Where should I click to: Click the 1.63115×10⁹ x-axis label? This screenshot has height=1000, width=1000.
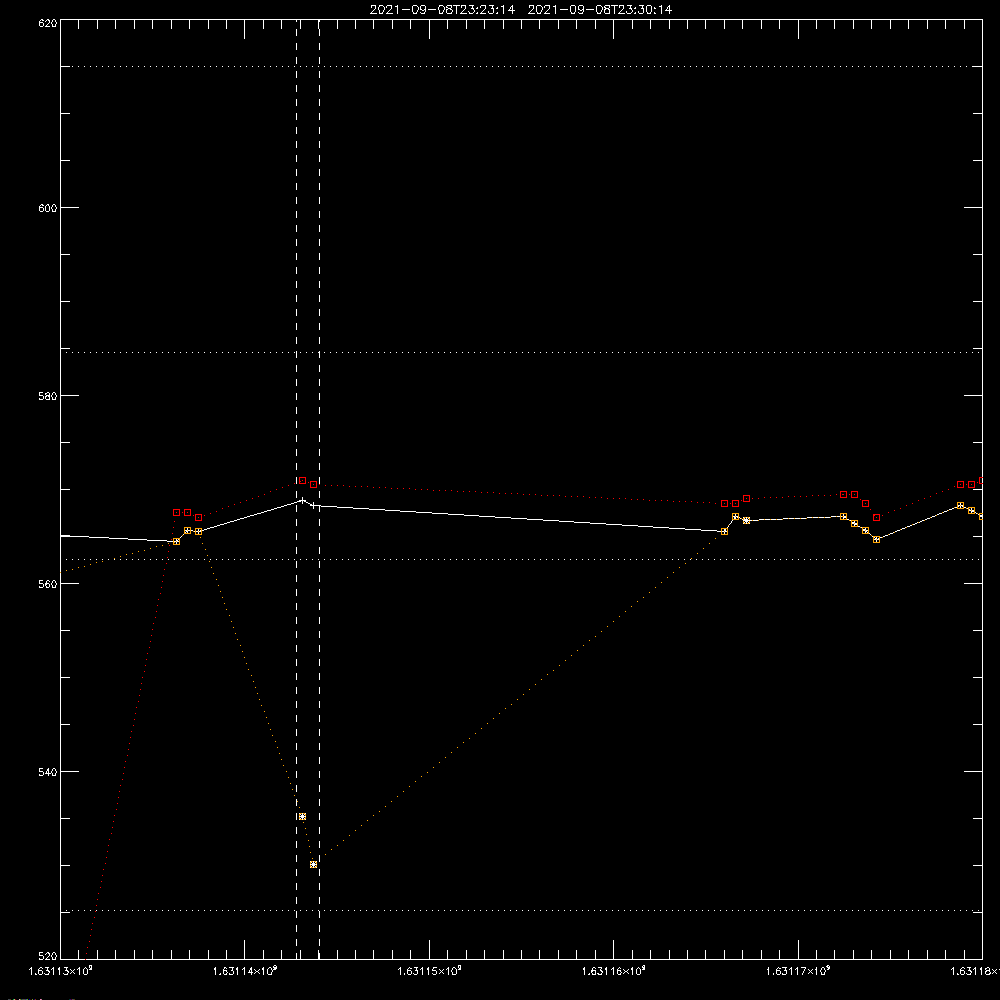(429, 971)
